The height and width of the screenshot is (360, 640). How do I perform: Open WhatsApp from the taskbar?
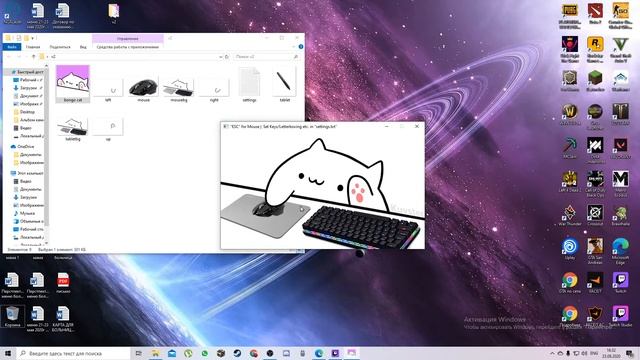(x=204, y=353)
